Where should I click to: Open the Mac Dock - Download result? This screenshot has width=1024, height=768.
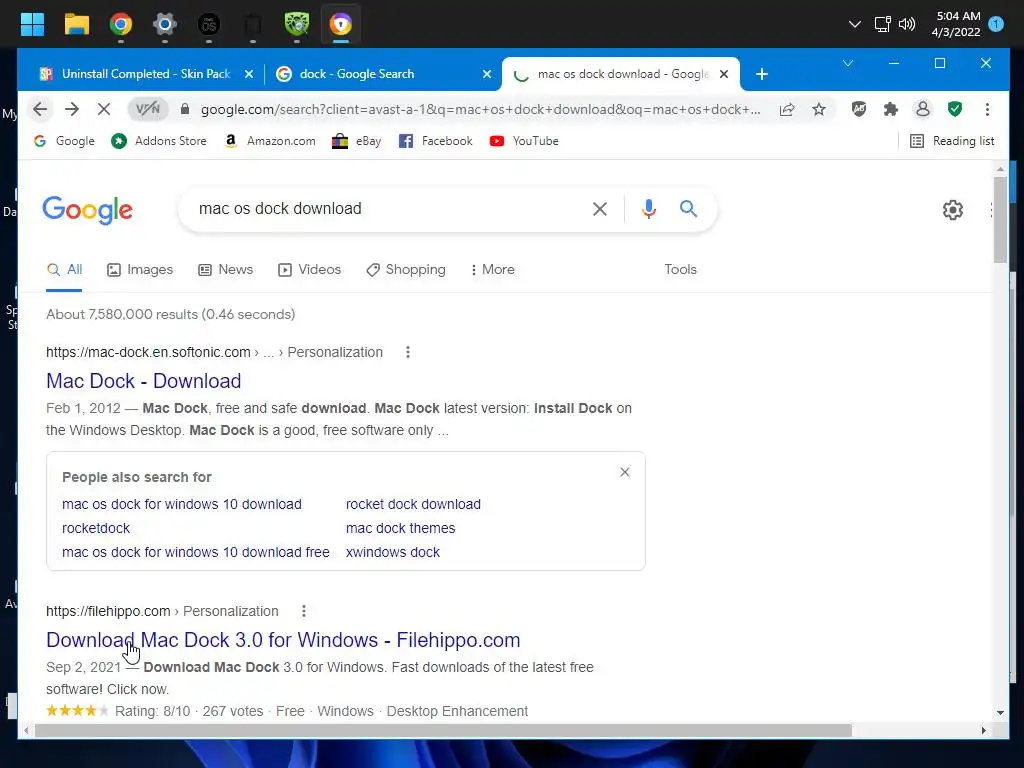click(144, 381)
